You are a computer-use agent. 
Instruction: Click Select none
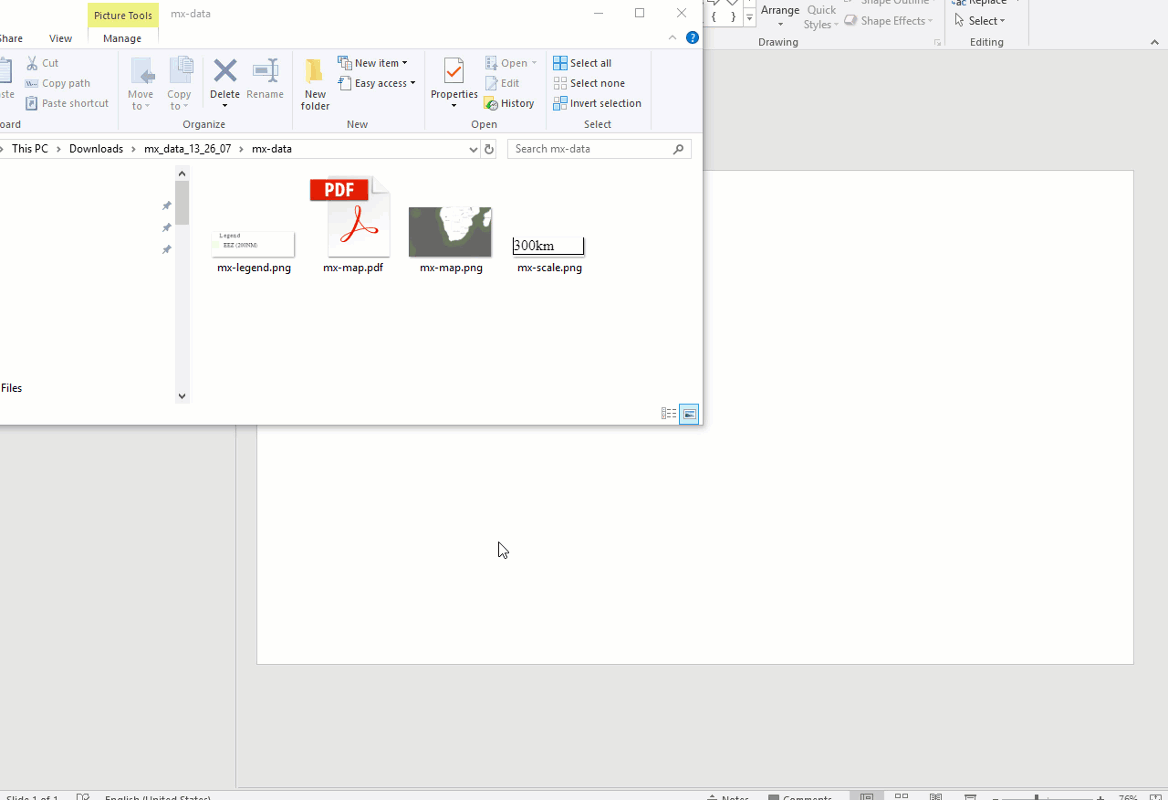point(589,83)
